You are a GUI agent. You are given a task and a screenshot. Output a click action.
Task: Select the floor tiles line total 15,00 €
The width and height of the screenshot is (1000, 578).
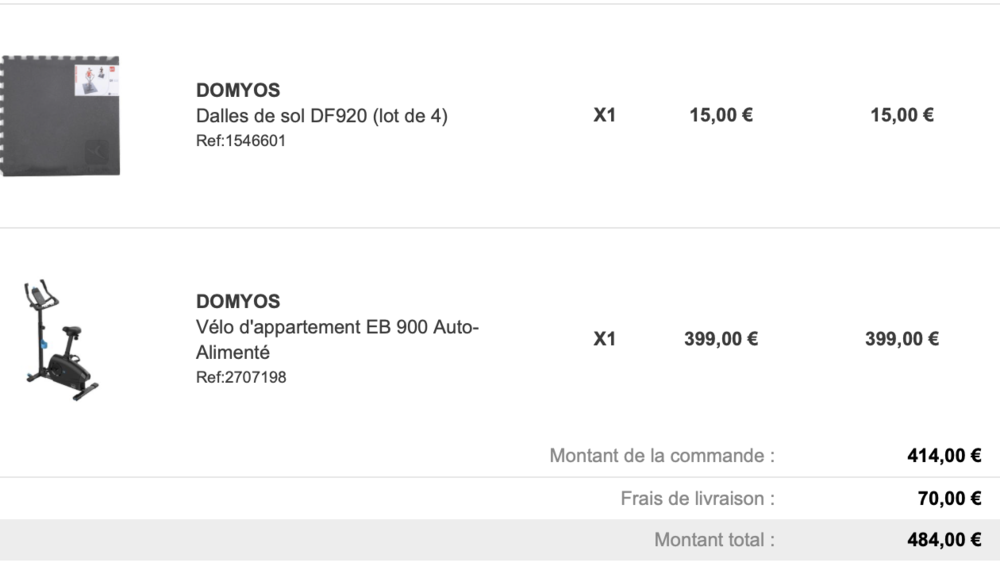click(x=902, y=115)
